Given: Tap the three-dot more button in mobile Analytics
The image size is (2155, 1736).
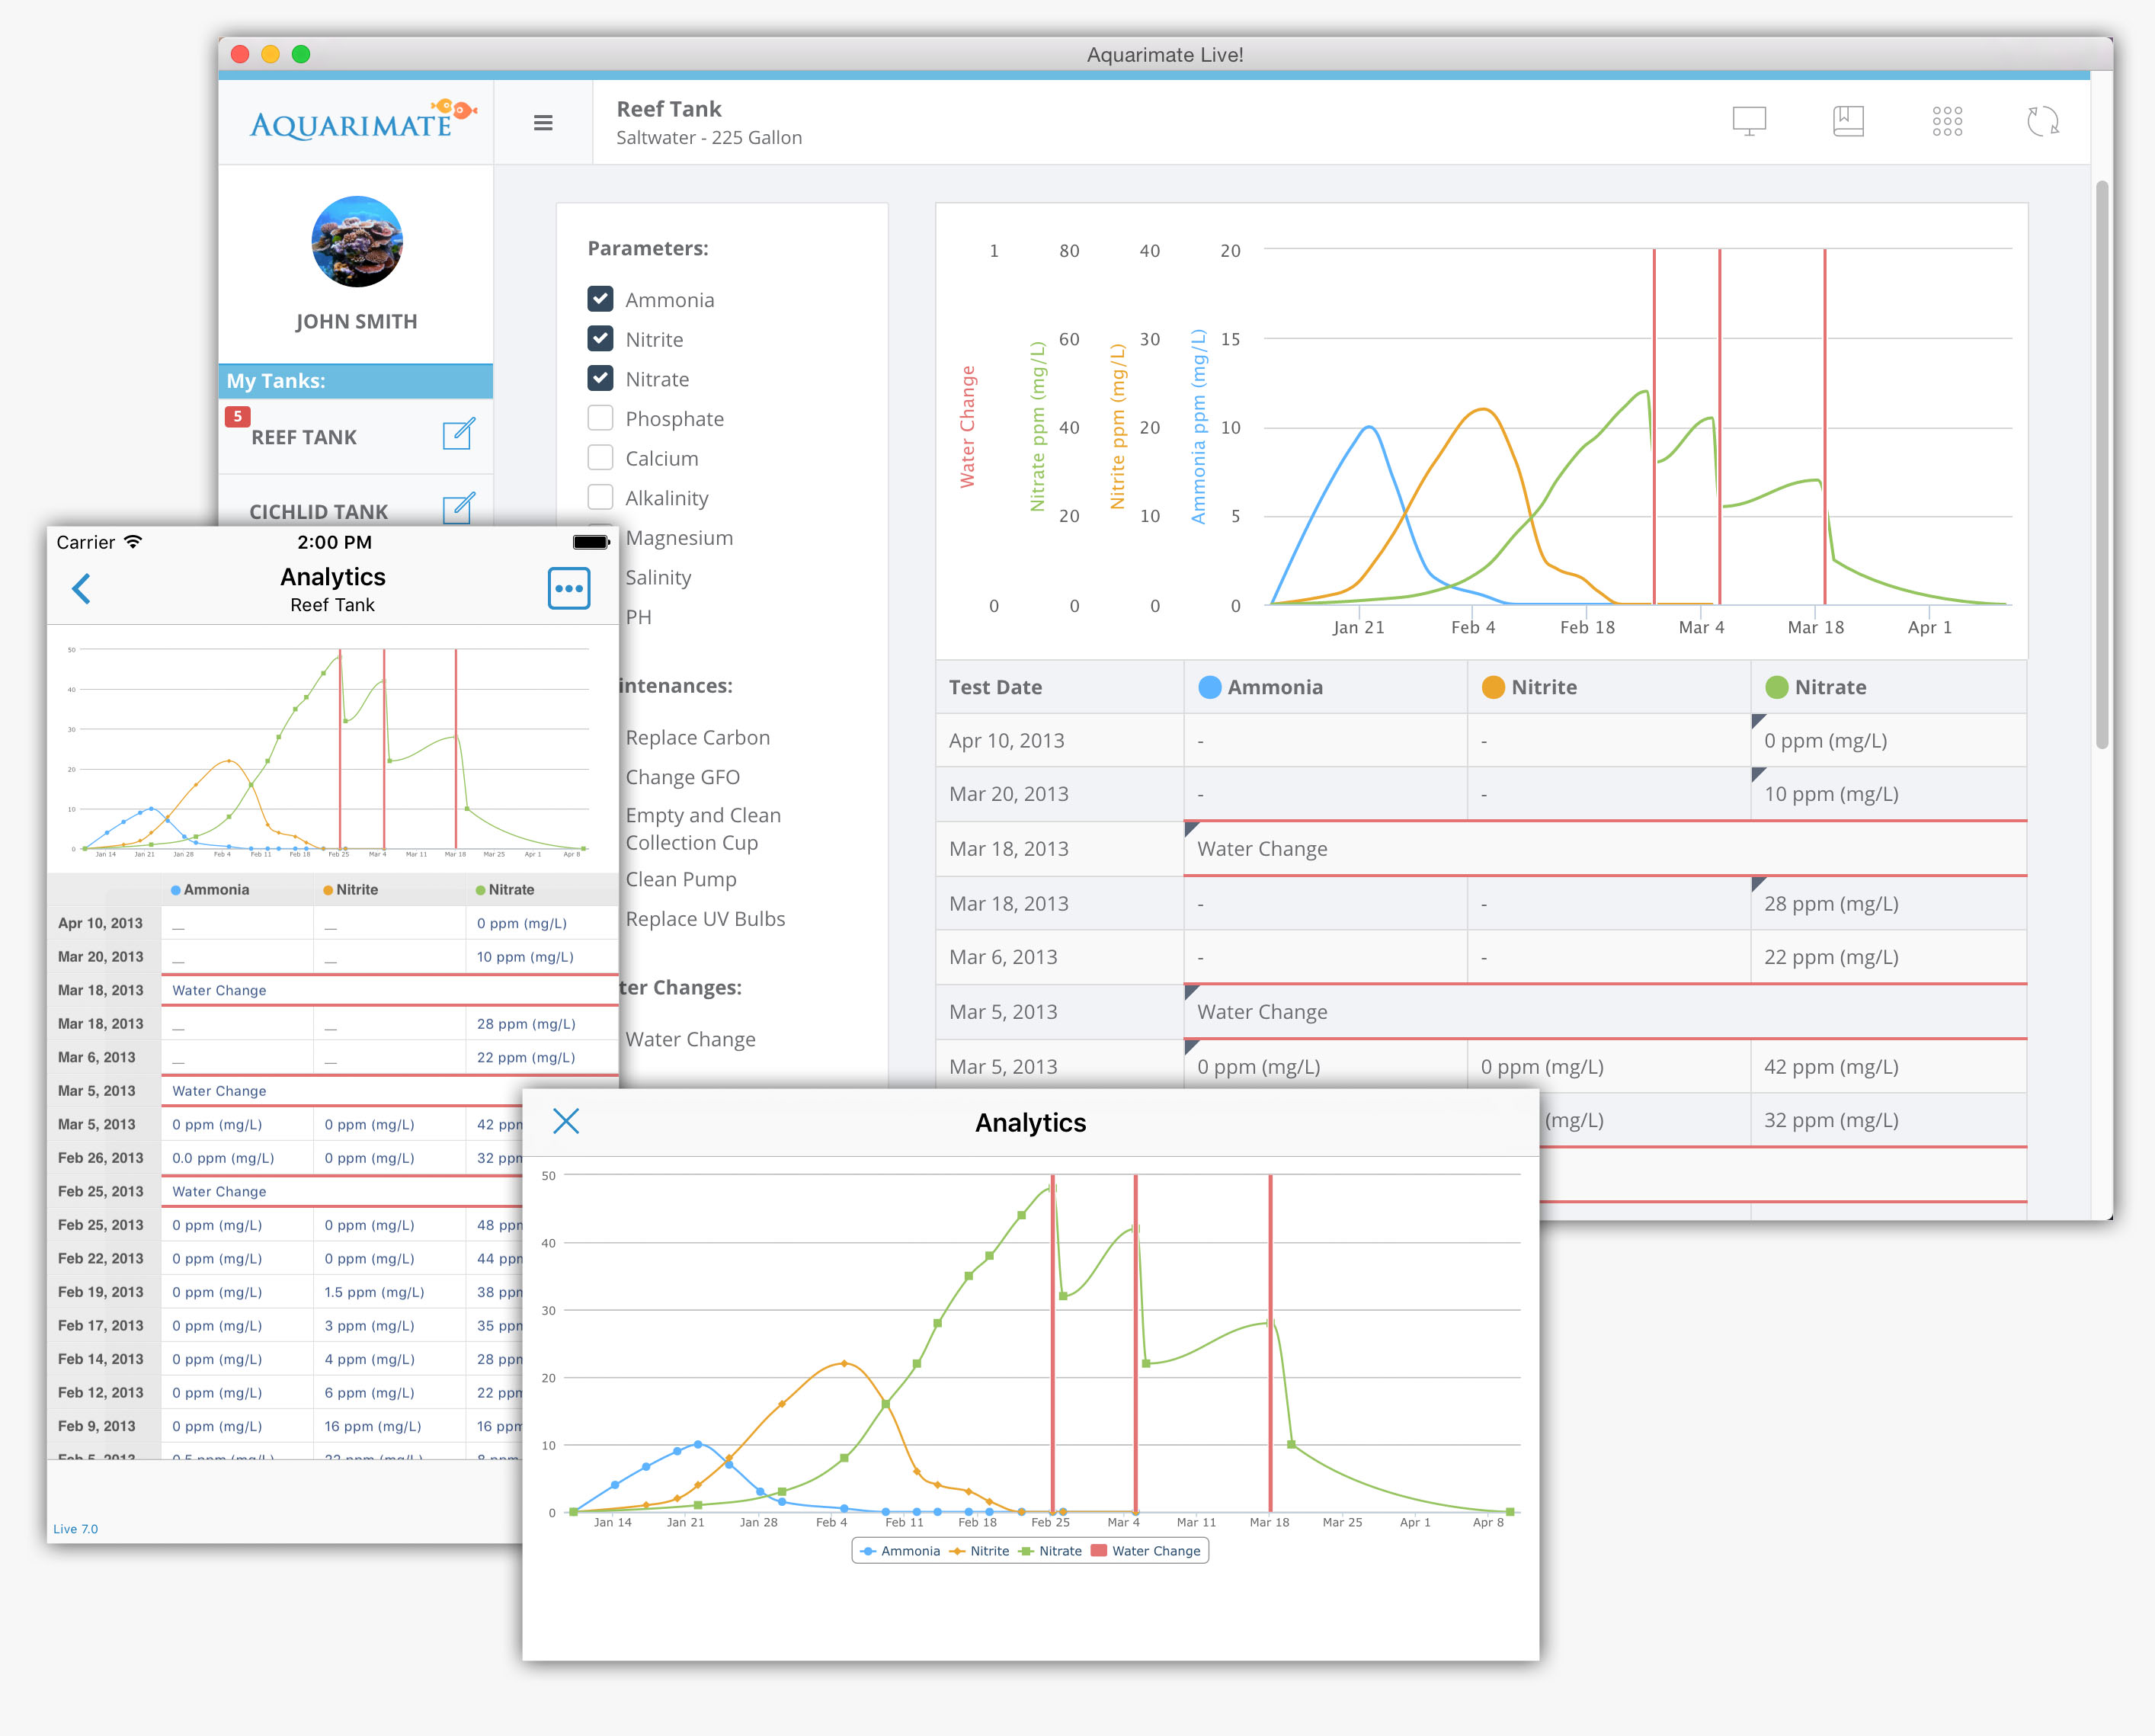Looking at the screenshot, I should (569, 588).
